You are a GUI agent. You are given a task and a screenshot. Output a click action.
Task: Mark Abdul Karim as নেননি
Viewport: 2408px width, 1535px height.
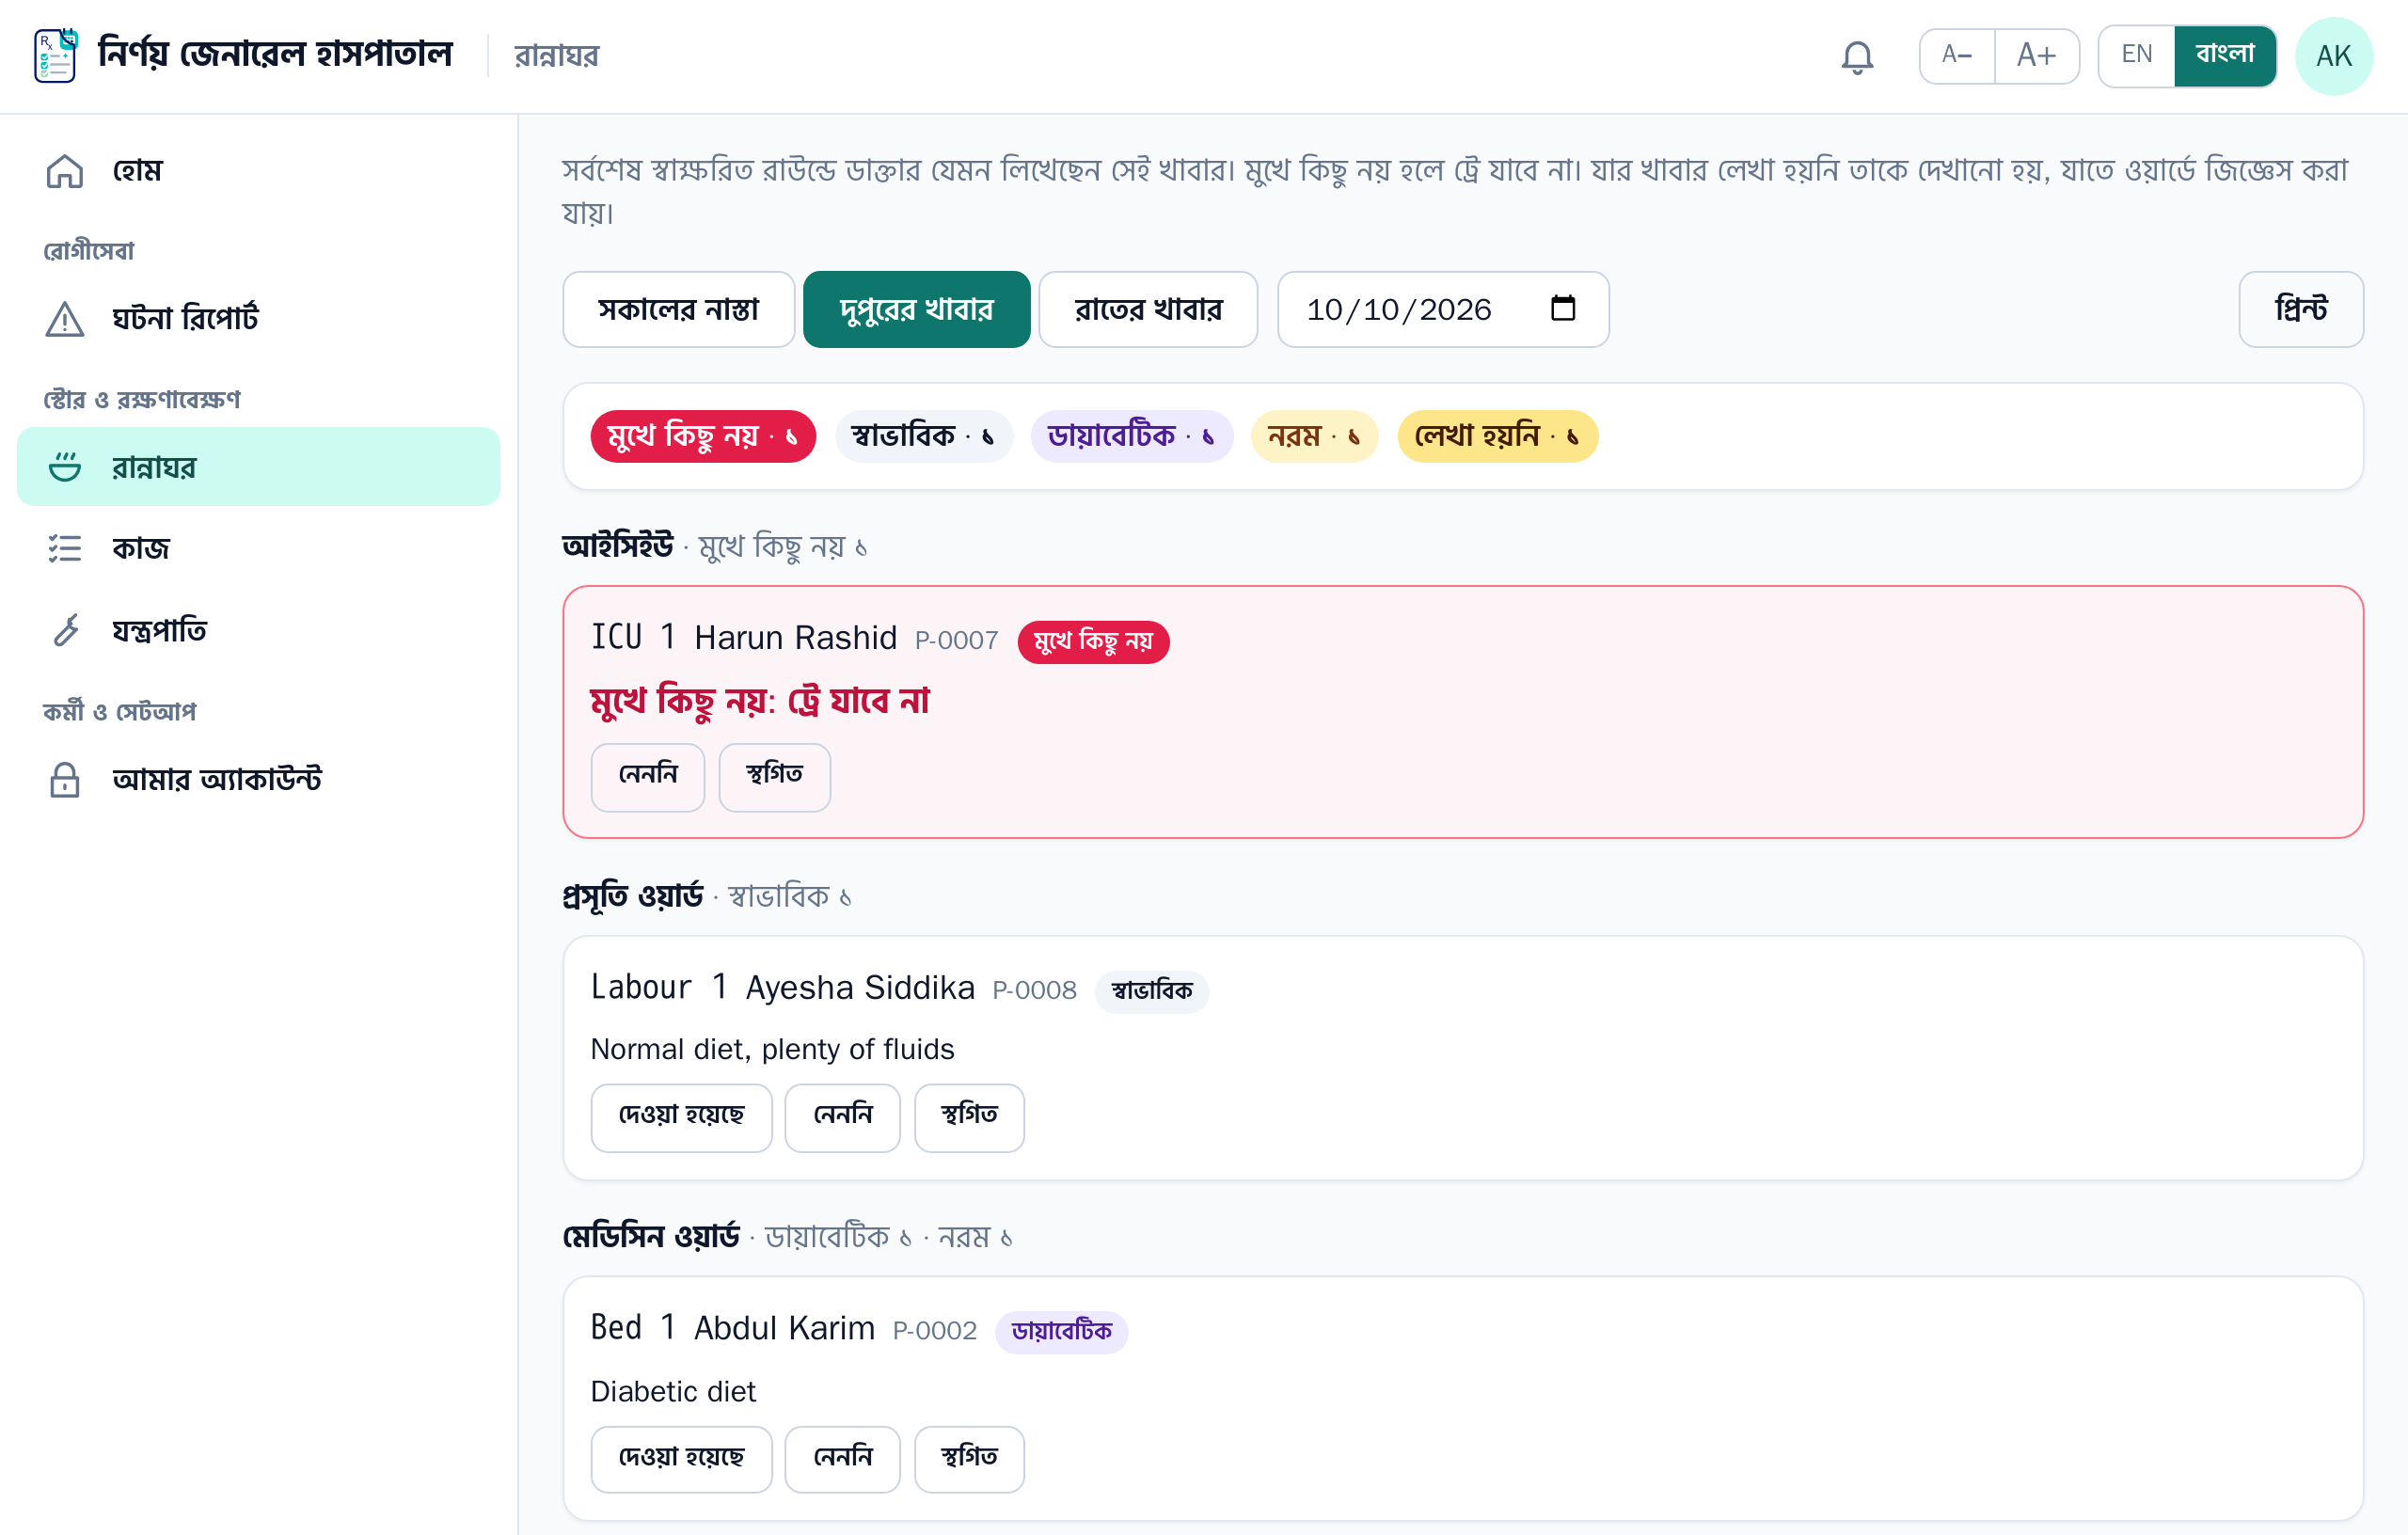coord(842,1459)
